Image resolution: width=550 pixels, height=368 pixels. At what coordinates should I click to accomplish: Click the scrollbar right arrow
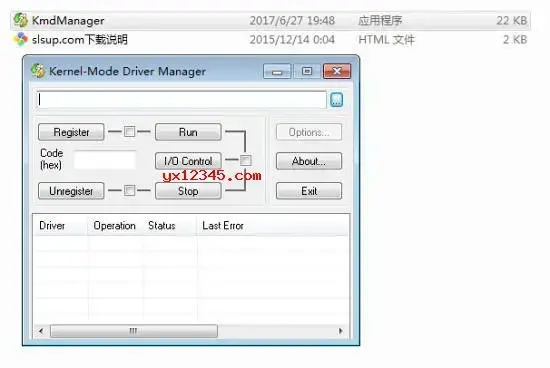[x=340, y=331]
